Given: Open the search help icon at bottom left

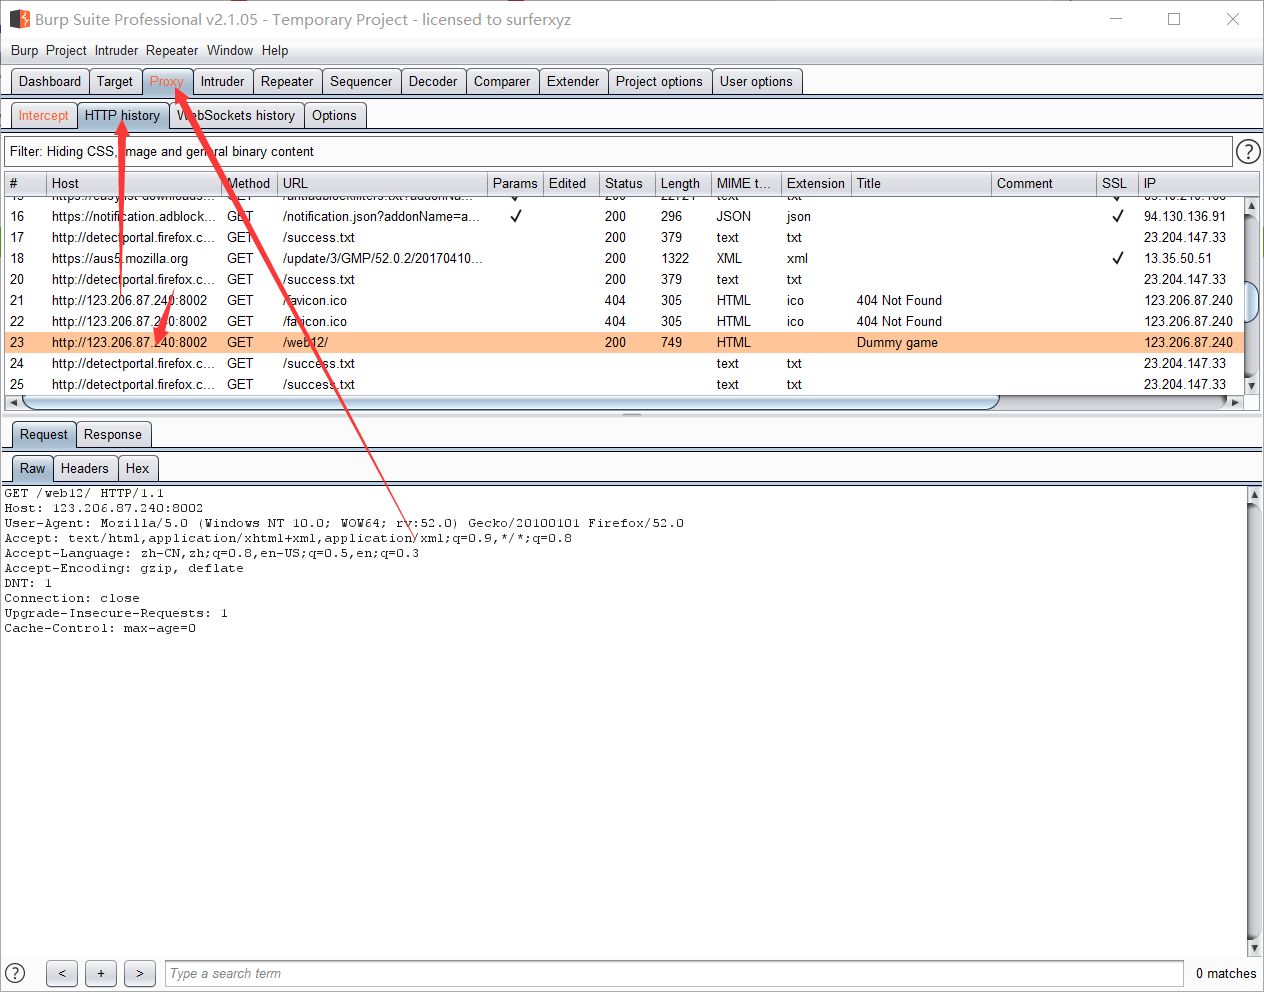Looking at the screenshot, I should pyautogui.click(x=15, y=973).
